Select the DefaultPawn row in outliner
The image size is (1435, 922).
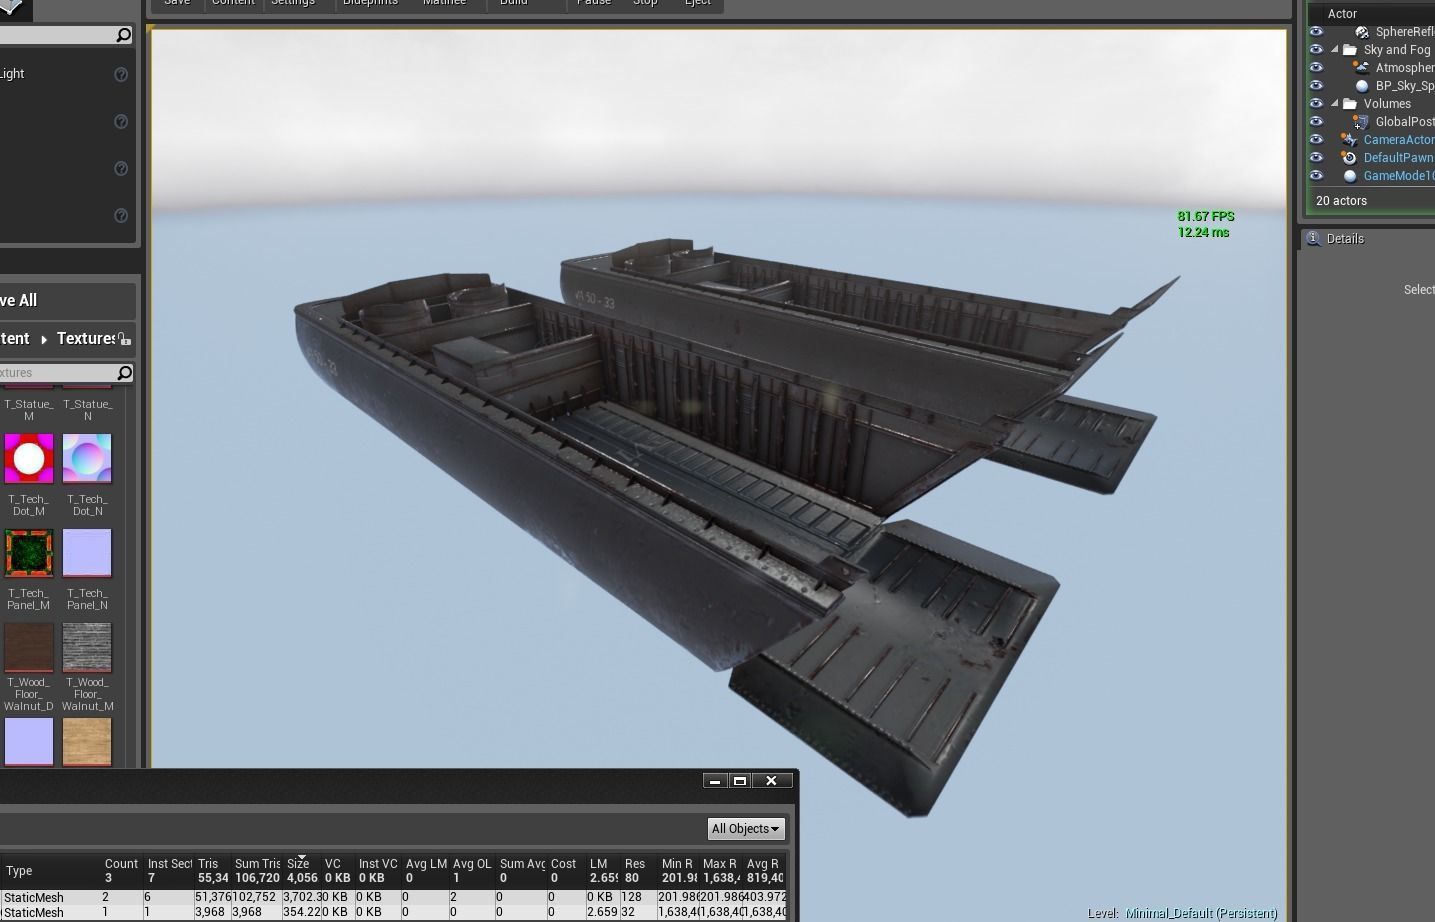pos(1372,158)
